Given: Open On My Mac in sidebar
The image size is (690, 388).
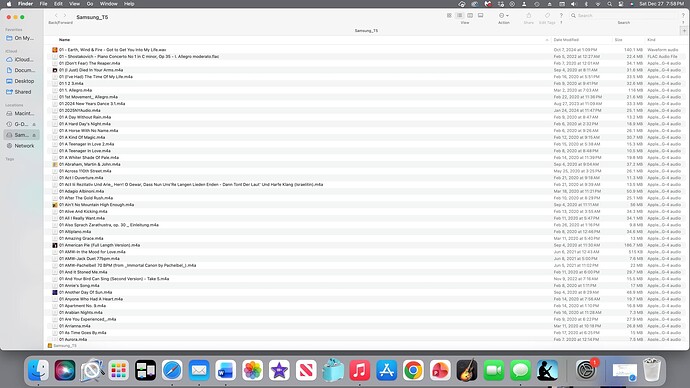Looking at the screenshot, I should tap(20, 38).
